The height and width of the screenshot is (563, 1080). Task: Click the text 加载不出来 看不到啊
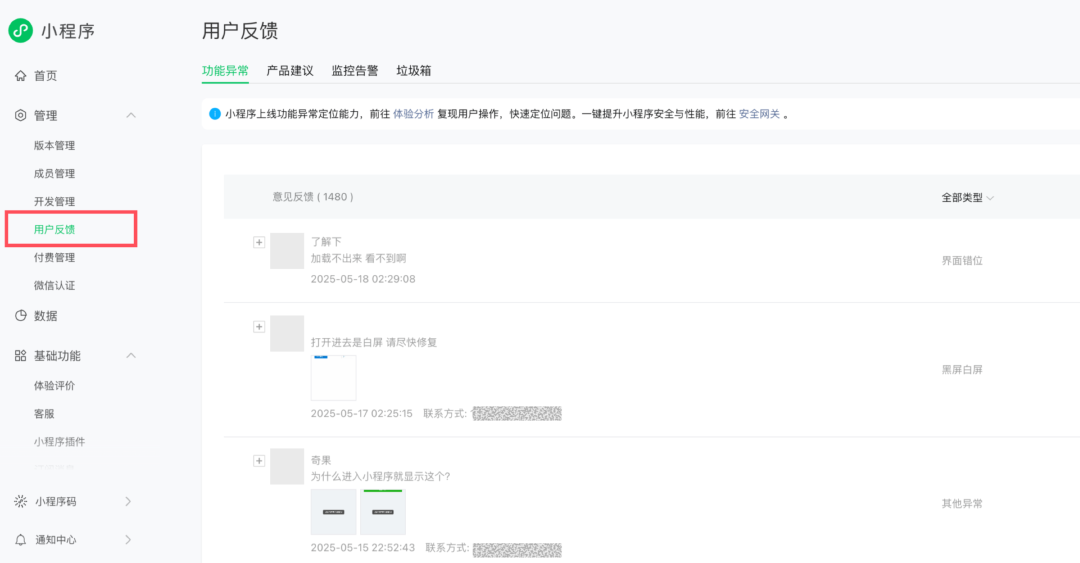pos(358,258)
